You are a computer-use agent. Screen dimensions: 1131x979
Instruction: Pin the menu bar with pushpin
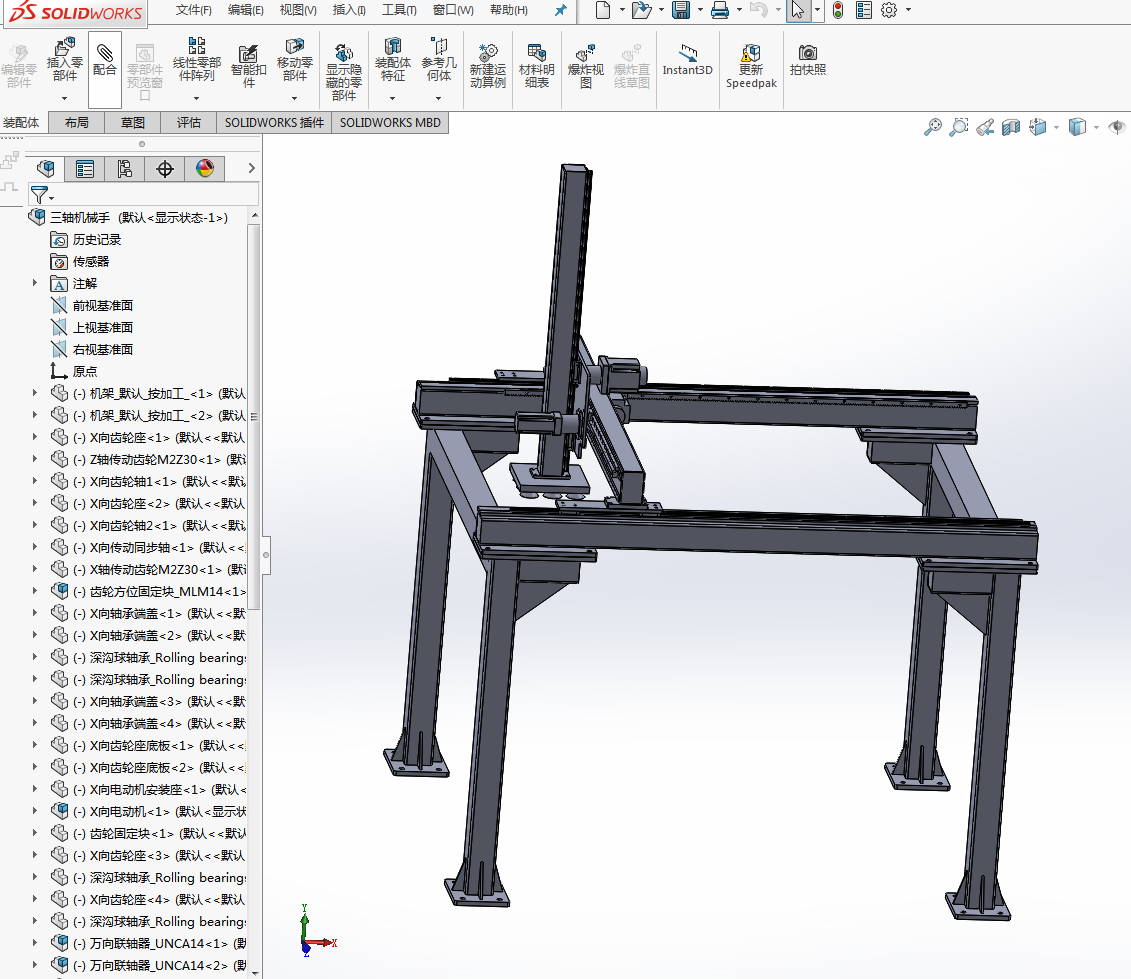560,10
